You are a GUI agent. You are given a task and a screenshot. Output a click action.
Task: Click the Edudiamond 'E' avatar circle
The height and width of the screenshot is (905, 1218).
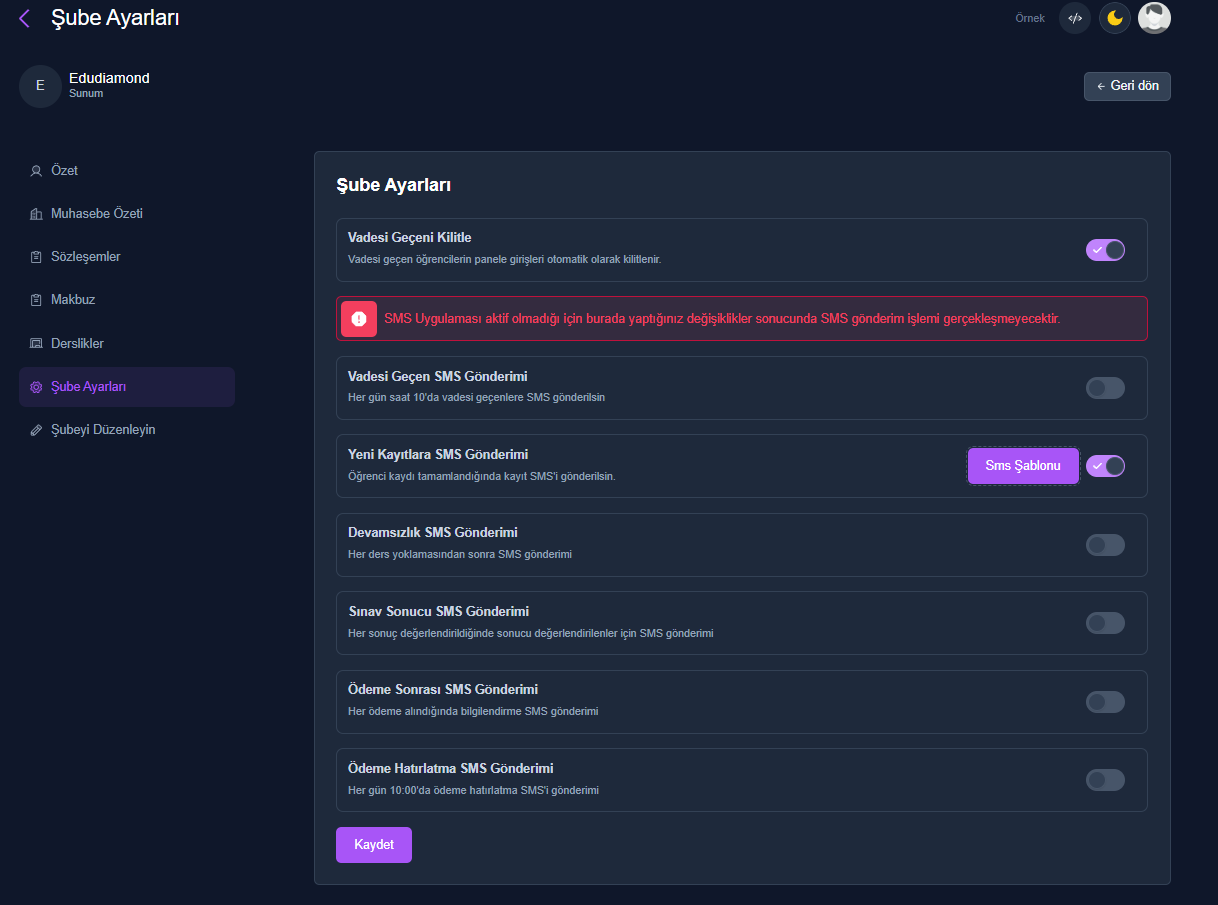[40, 86]
